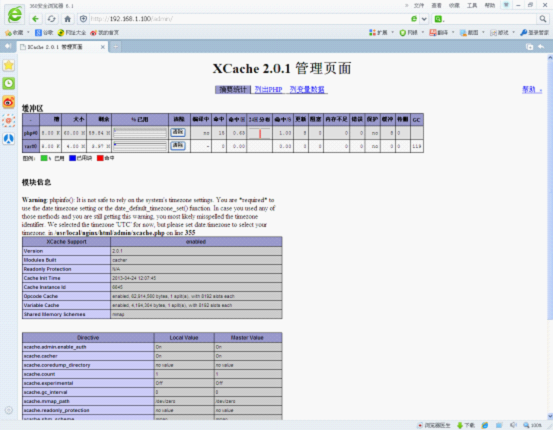
Task: Open the 扩展 extensions toolbar item
Action: [378, 33]
